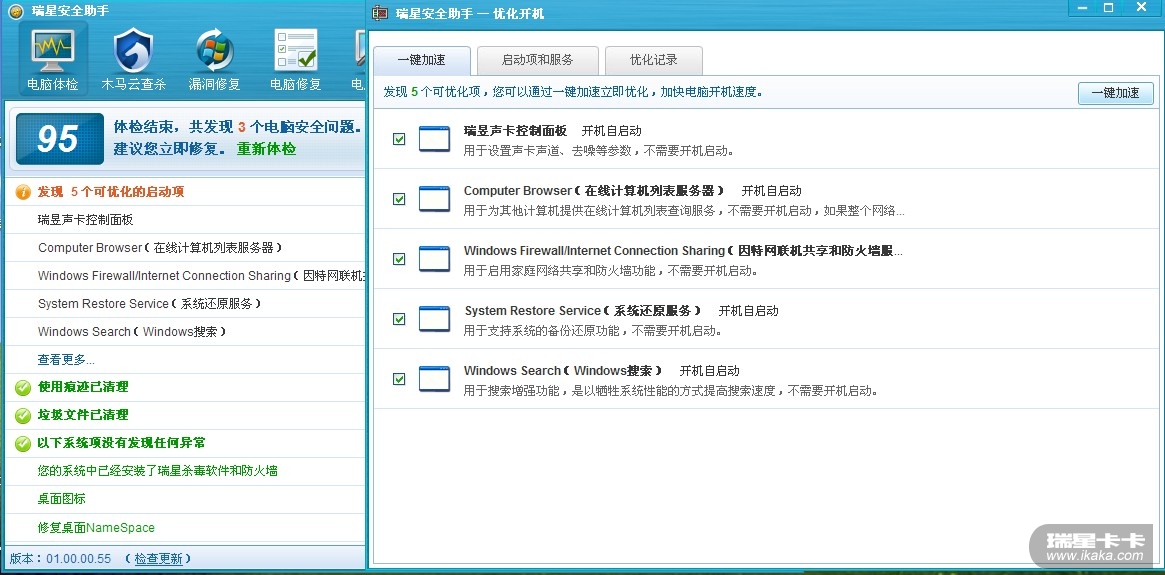Click Computer Browser title in the optimize list
Image resolution: width=1165 pixels, height=575 pixels.
594,191
